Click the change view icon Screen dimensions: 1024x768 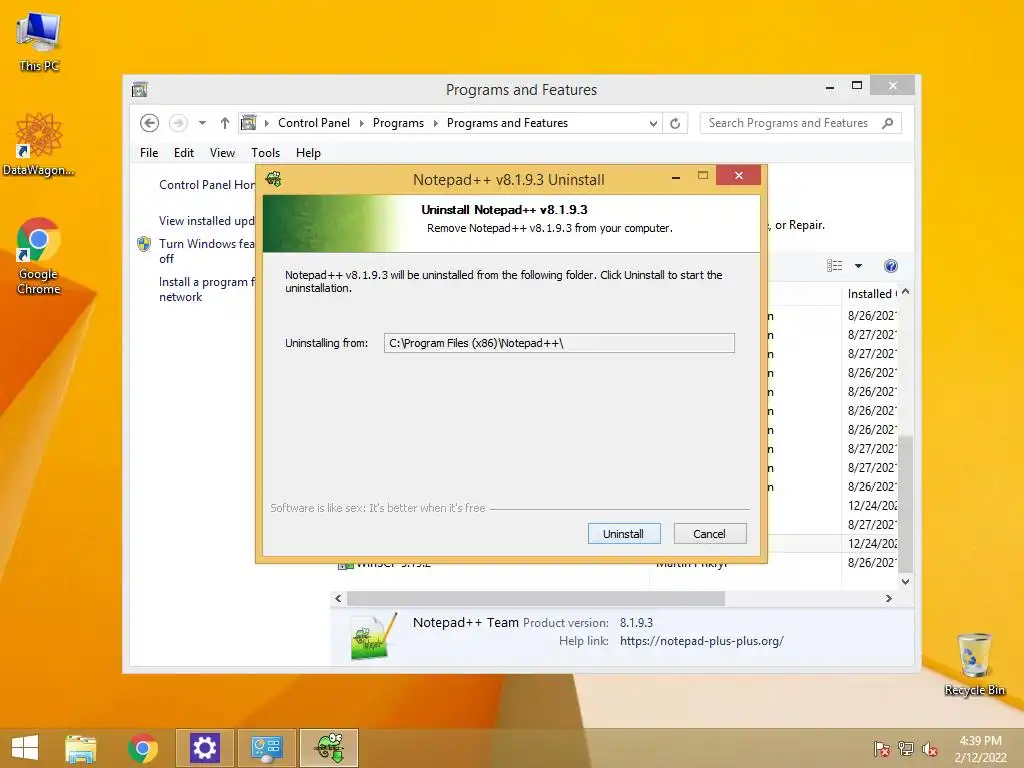point(835,266)
